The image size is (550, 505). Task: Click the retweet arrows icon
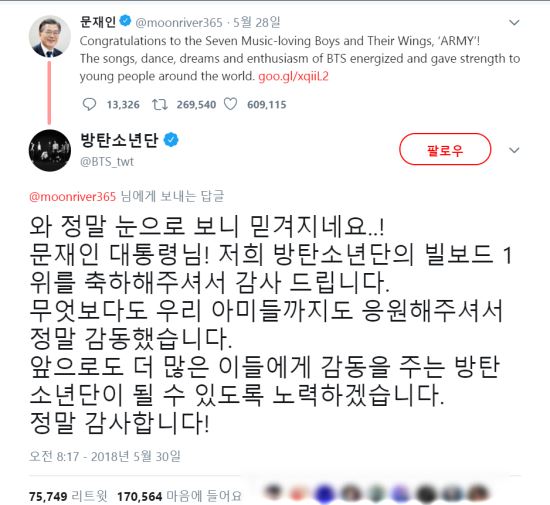pyautogui.click(x=160, y=104)
